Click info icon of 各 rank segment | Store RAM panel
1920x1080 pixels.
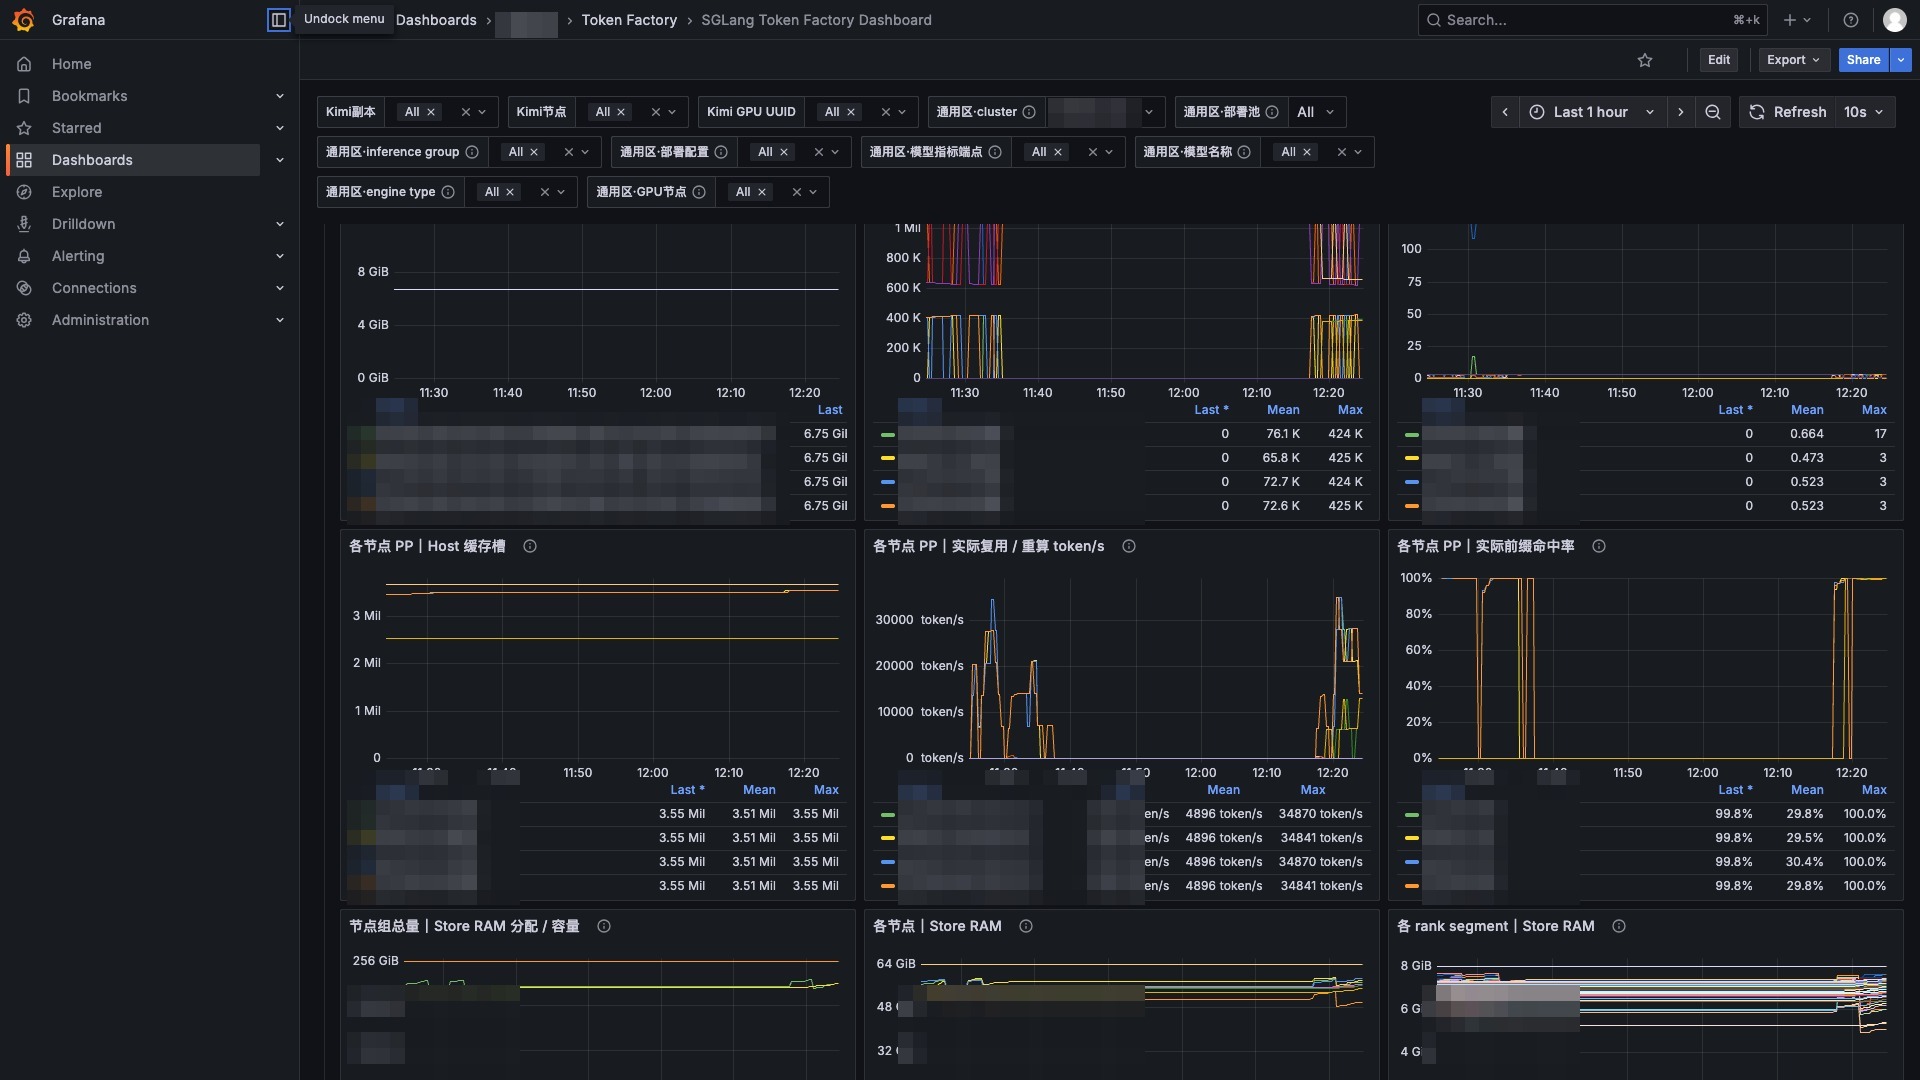pyautogui.click(x=1619, y=926)
